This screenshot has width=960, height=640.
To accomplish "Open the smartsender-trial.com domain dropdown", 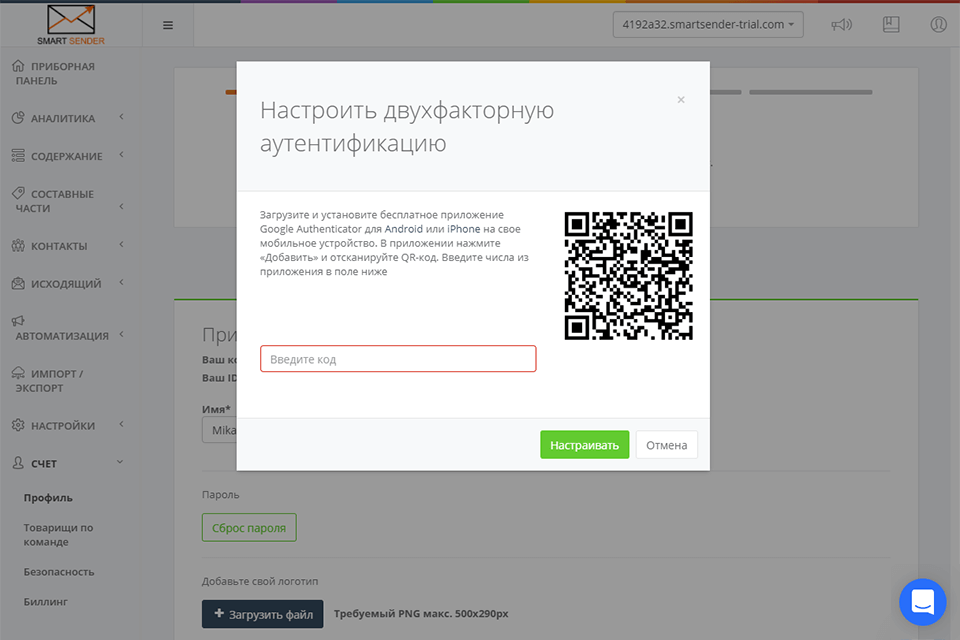I will tap(708, 24).
